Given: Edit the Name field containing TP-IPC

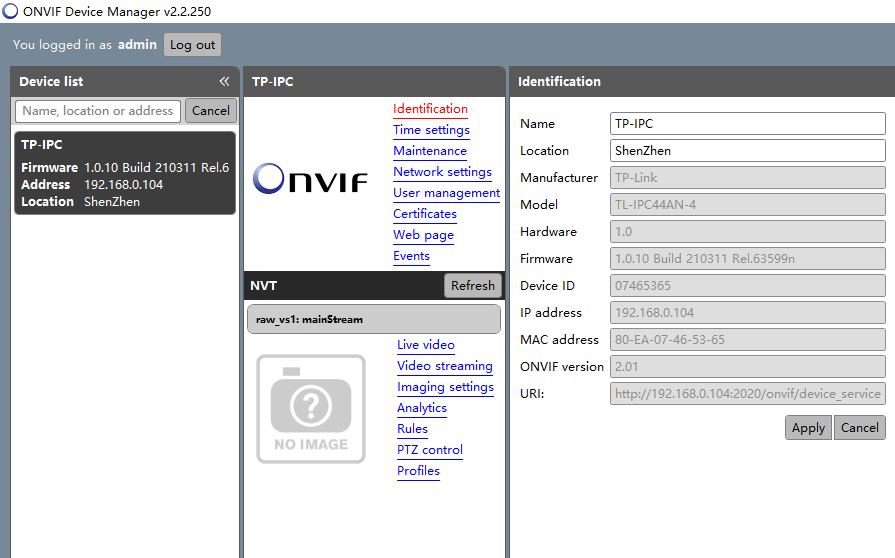Looking at the screenshot, I should point(748,124).
